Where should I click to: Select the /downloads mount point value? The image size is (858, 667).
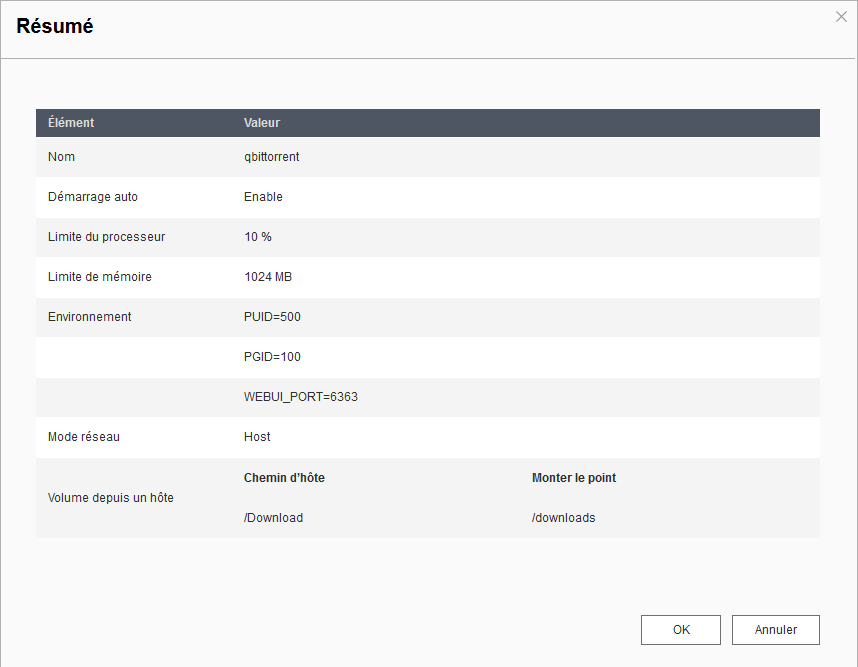click(563, 518)
